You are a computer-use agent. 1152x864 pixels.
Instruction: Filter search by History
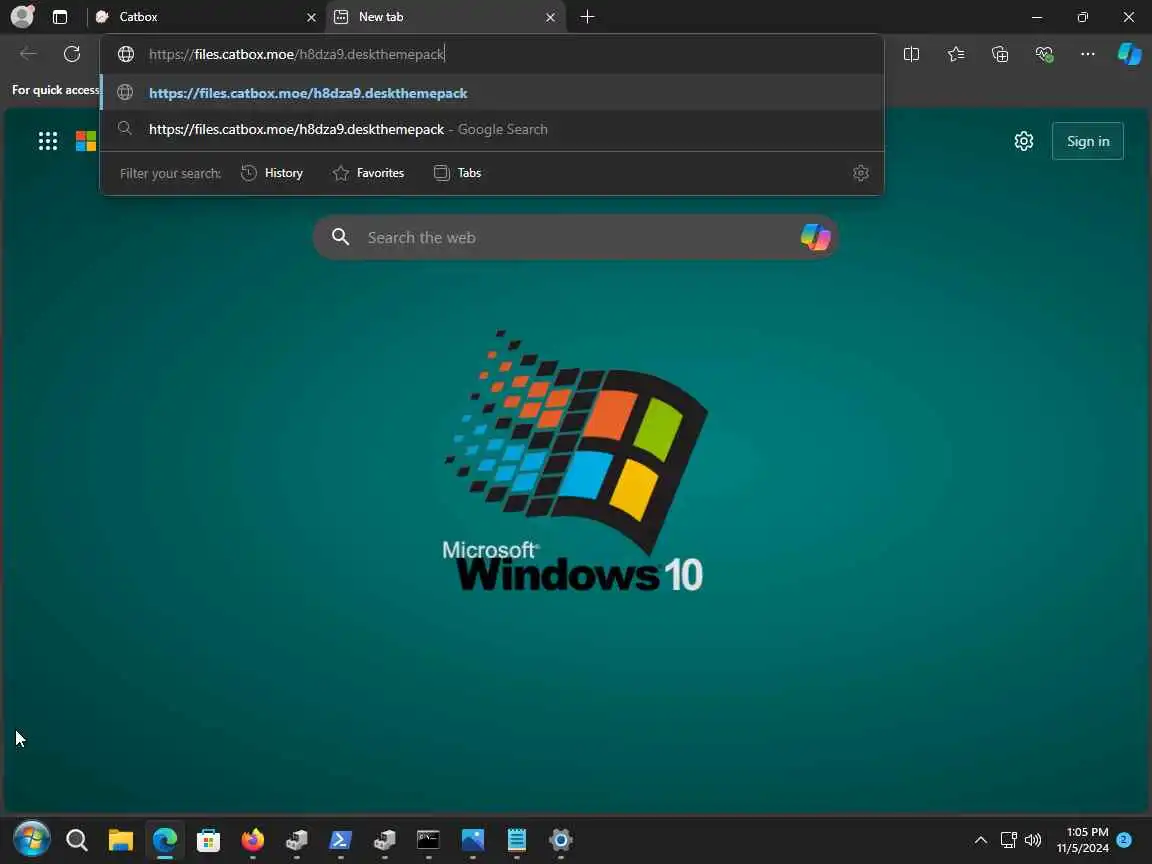272,173
